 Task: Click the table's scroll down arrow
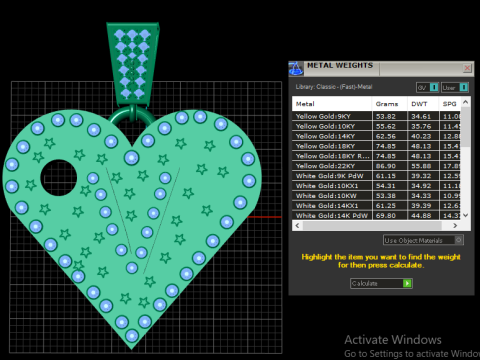(x=466, y=215)
